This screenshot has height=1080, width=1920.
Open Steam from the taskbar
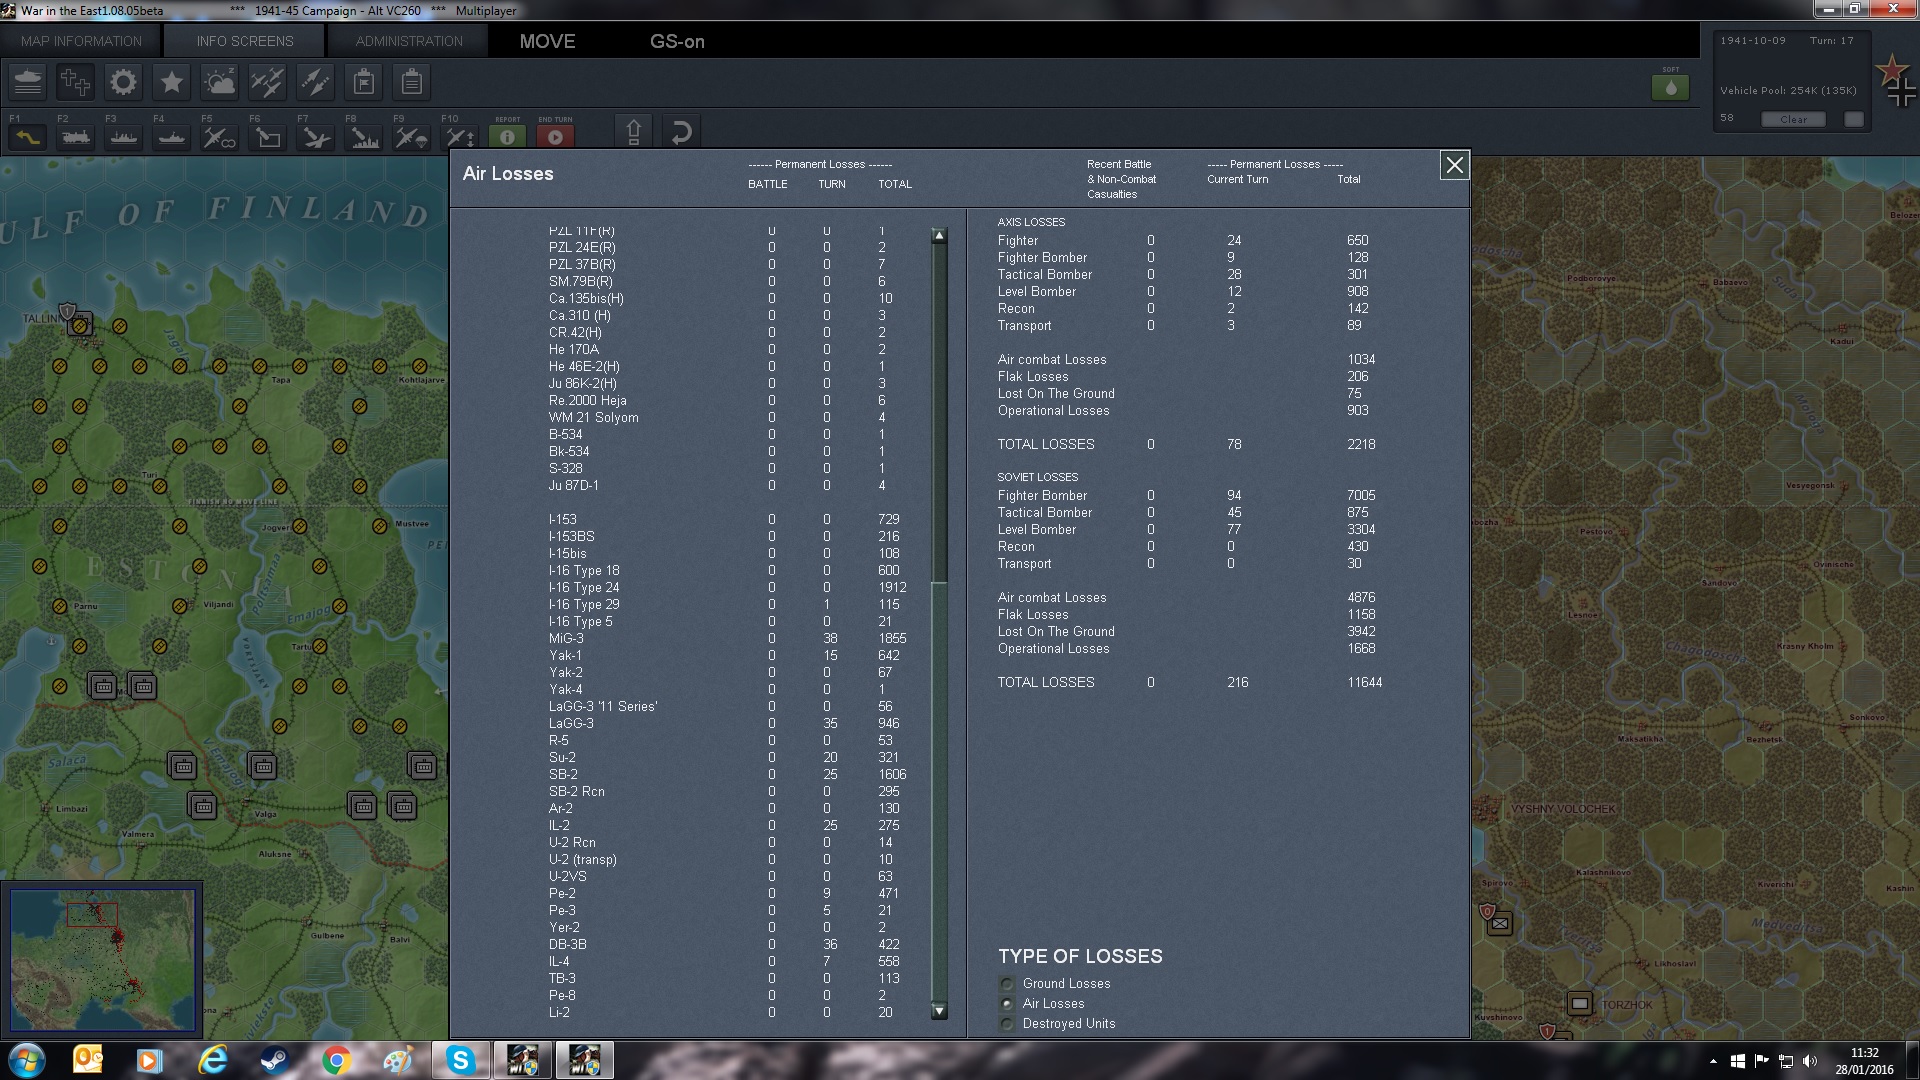coord(274,1060)
